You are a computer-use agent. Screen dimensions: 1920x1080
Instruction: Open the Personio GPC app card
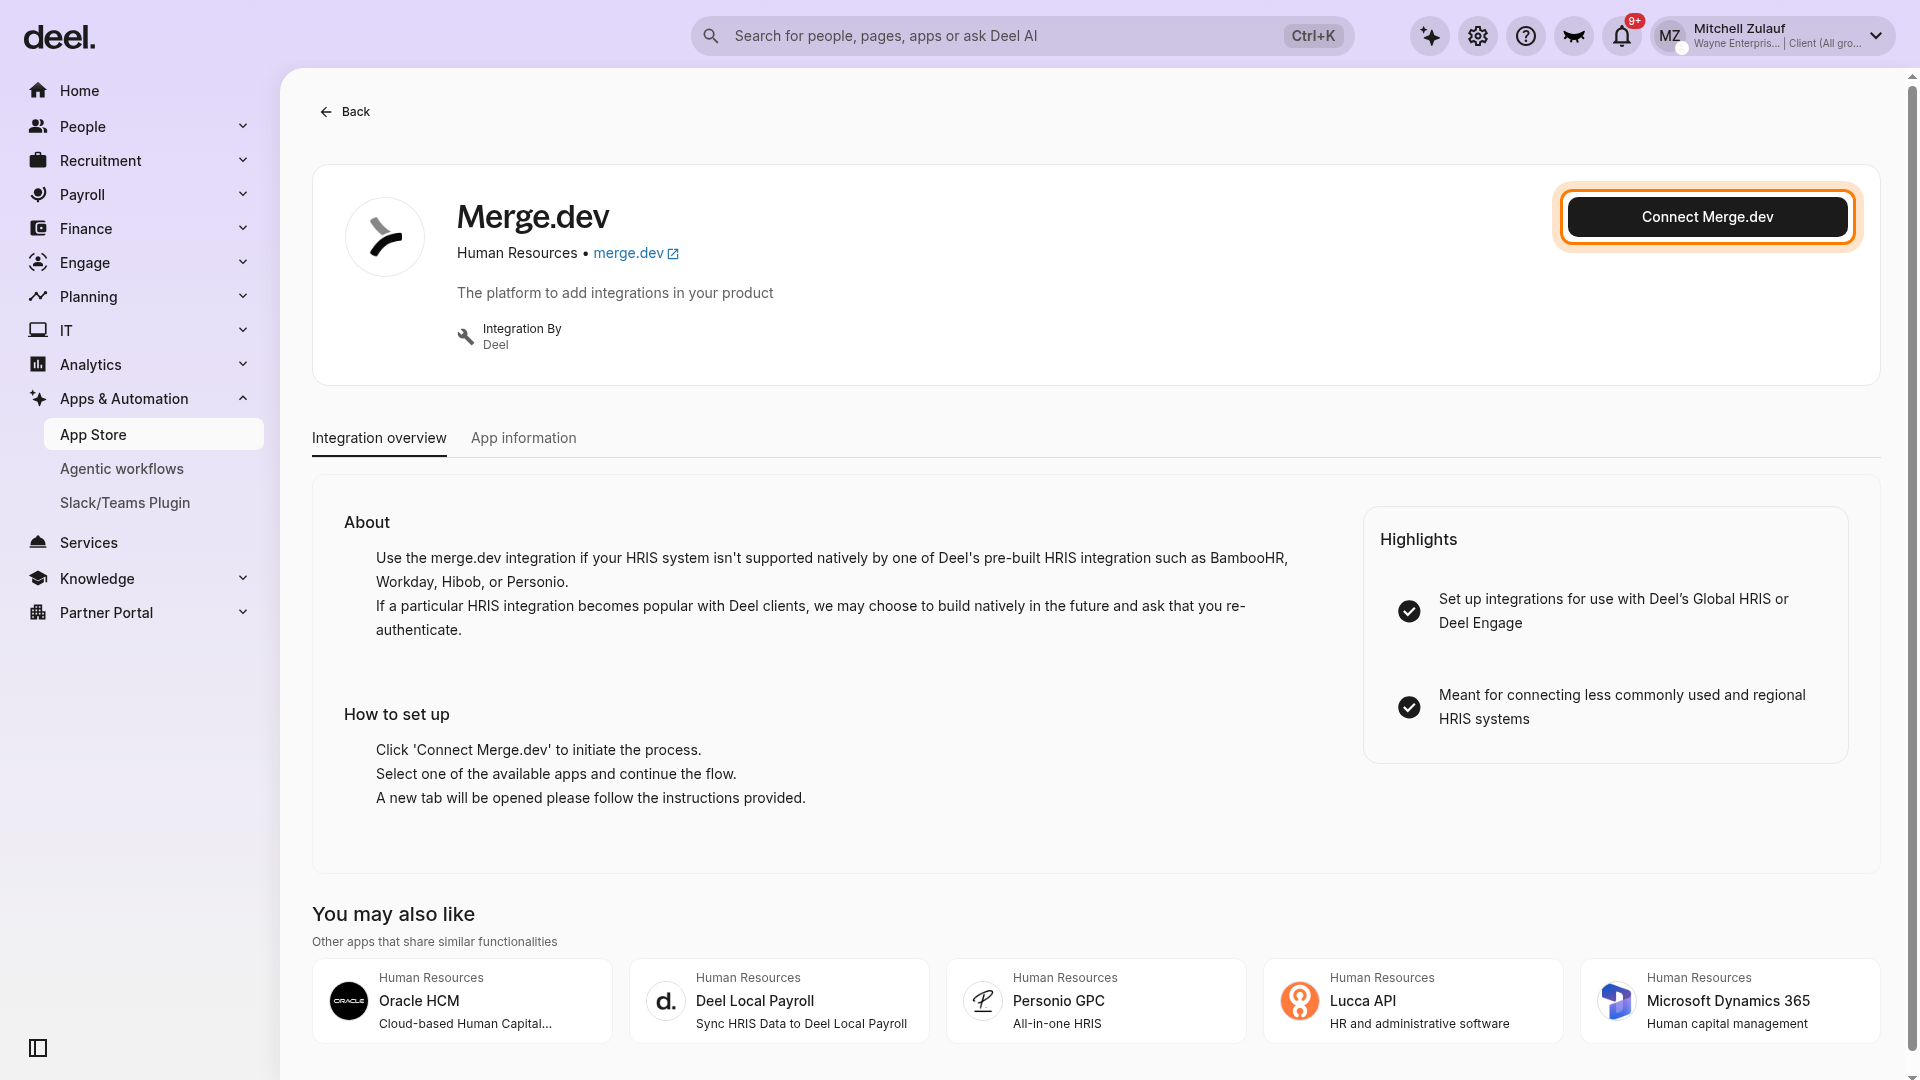pos(1096,1001)
